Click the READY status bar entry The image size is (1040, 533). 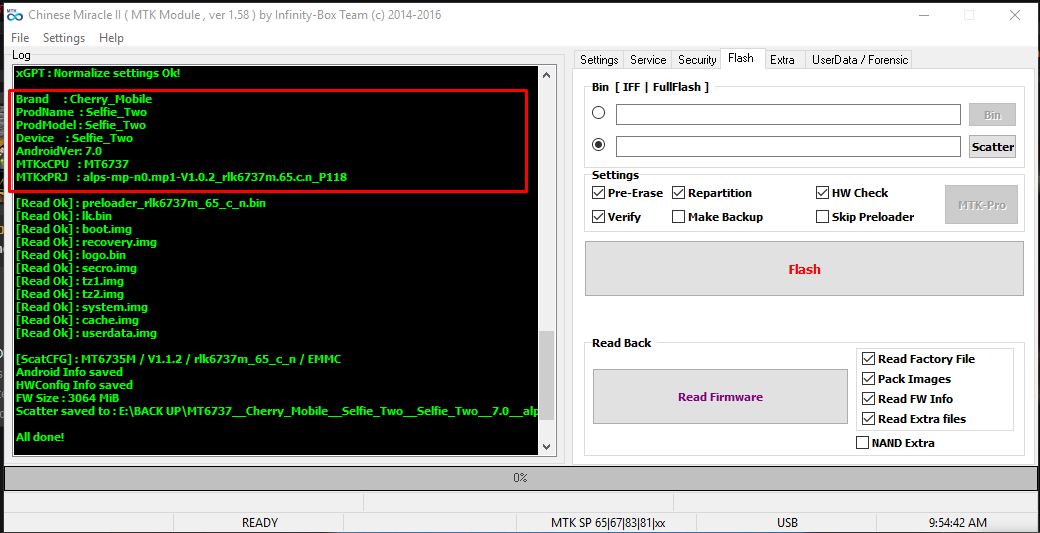click(x=259, y=522)
